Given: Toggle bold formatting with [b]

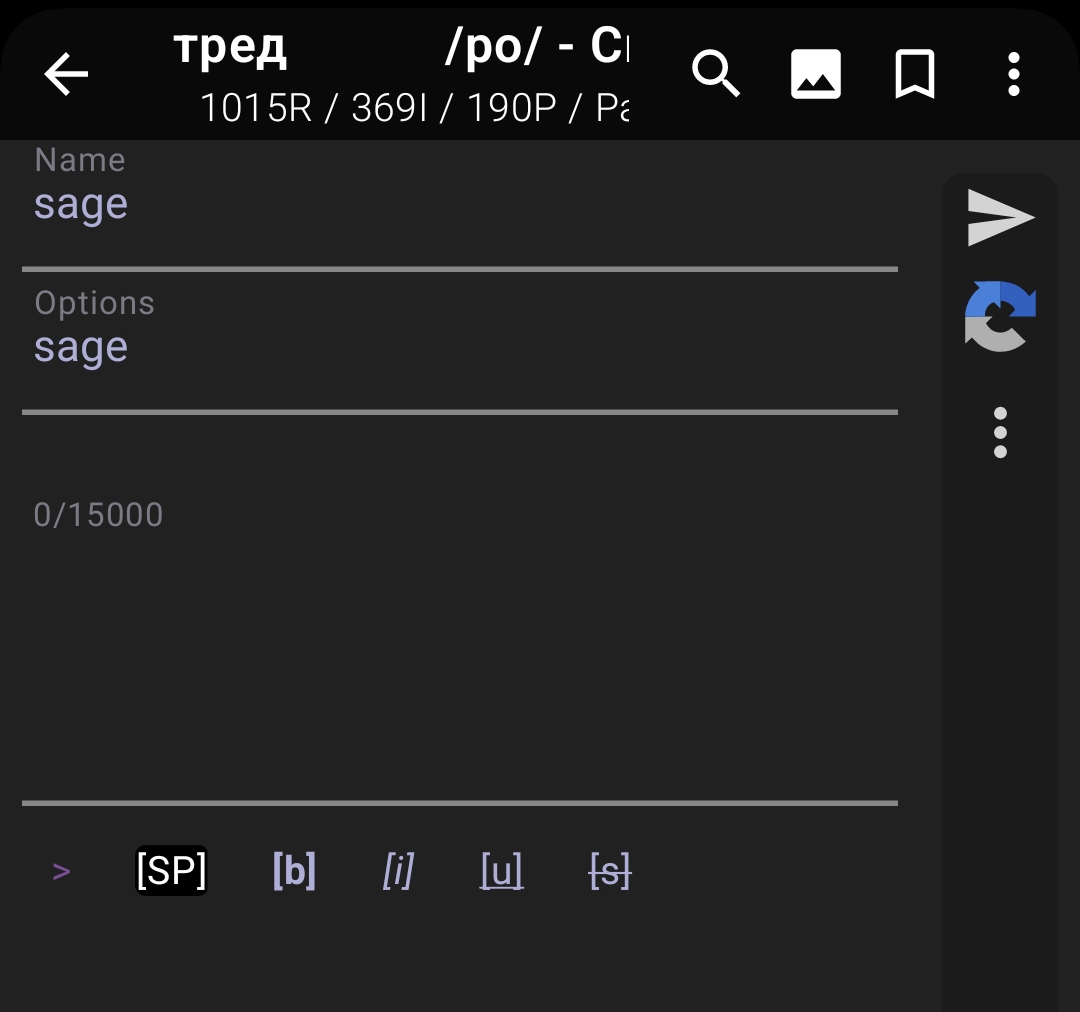Looking at the screenshot, I should (294, 872).
